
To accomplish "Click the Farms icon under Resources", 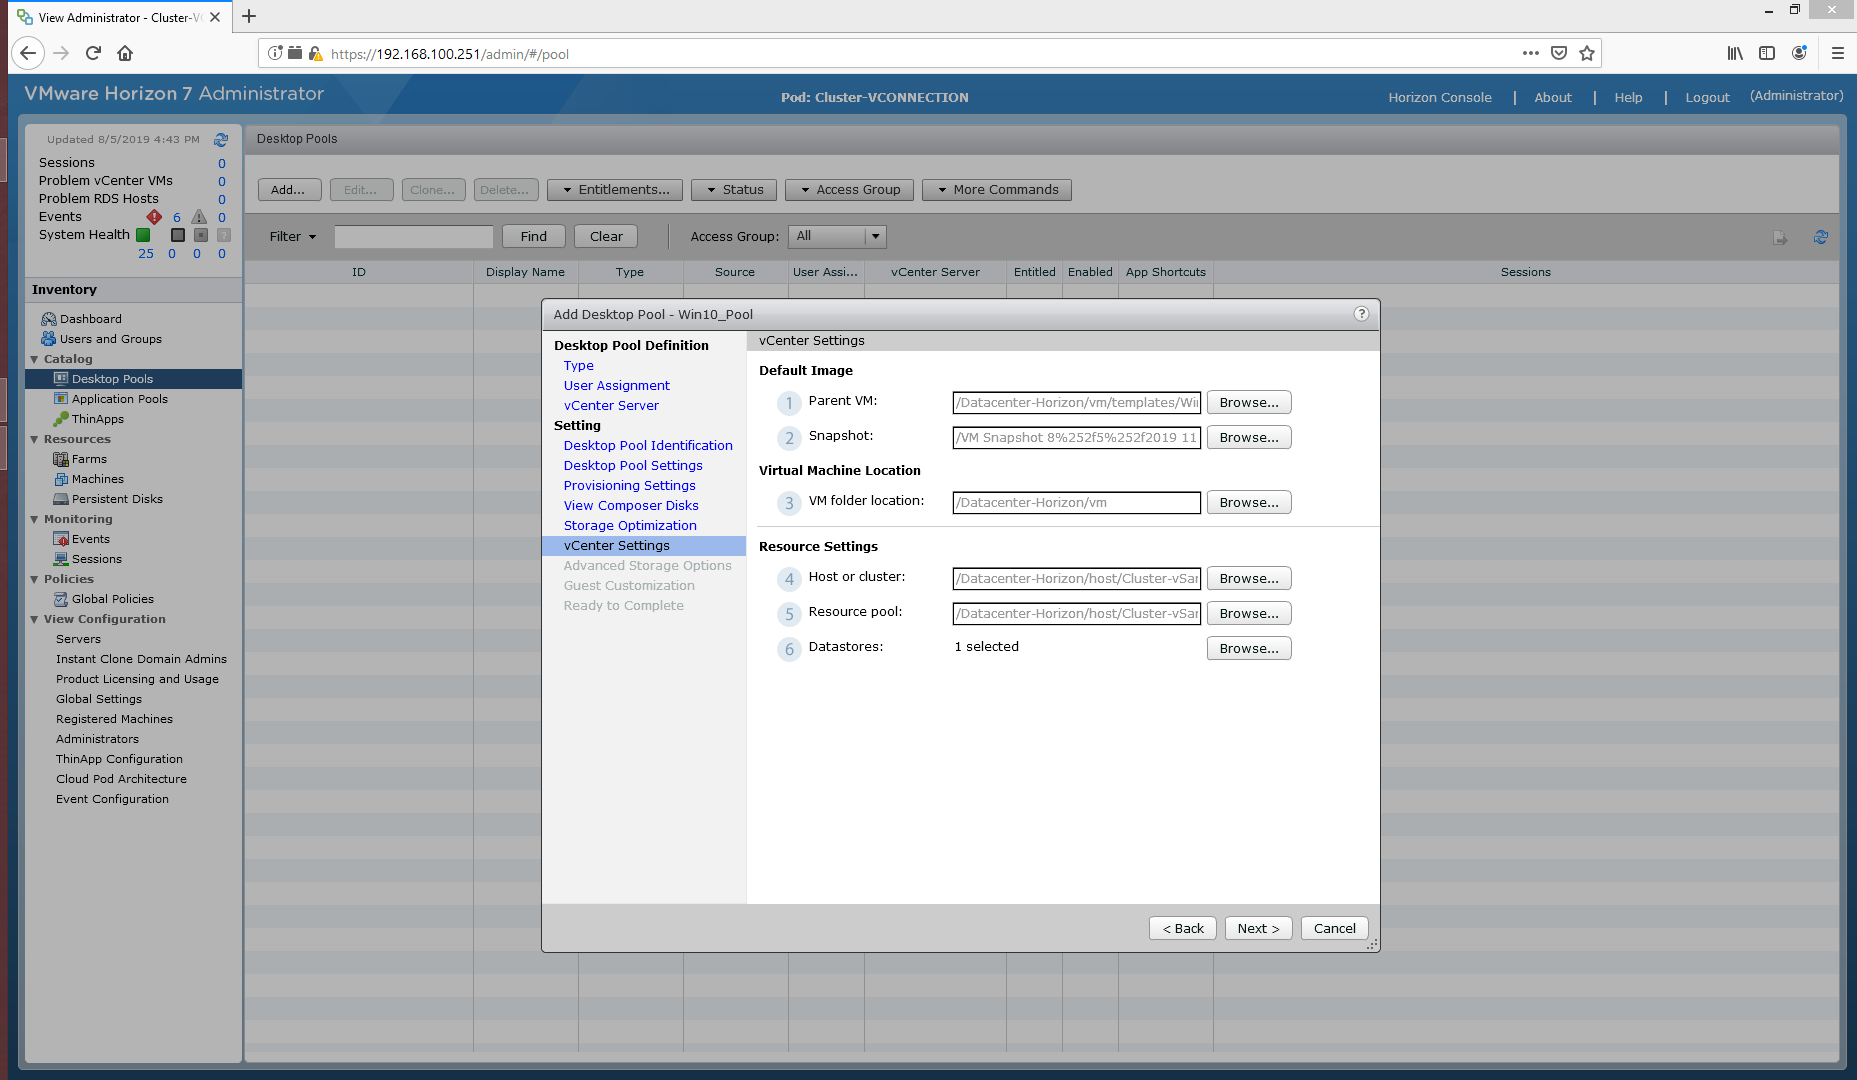I will [61, 459].
